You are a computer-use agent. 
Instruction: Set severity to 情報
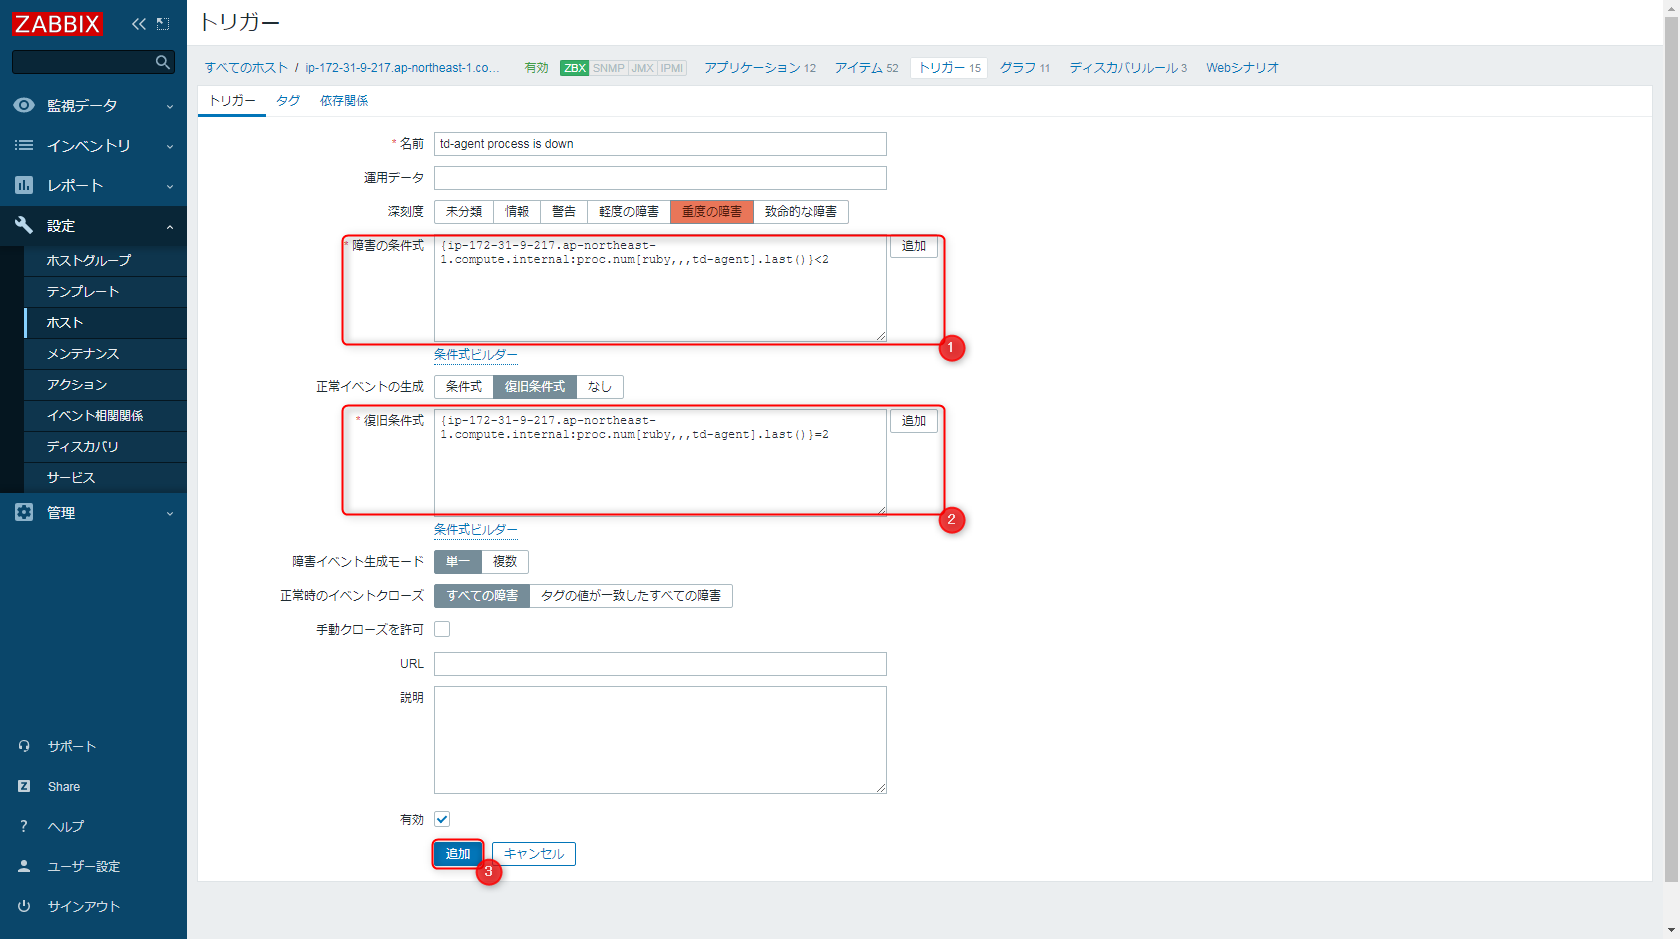(x=517, y=212)
